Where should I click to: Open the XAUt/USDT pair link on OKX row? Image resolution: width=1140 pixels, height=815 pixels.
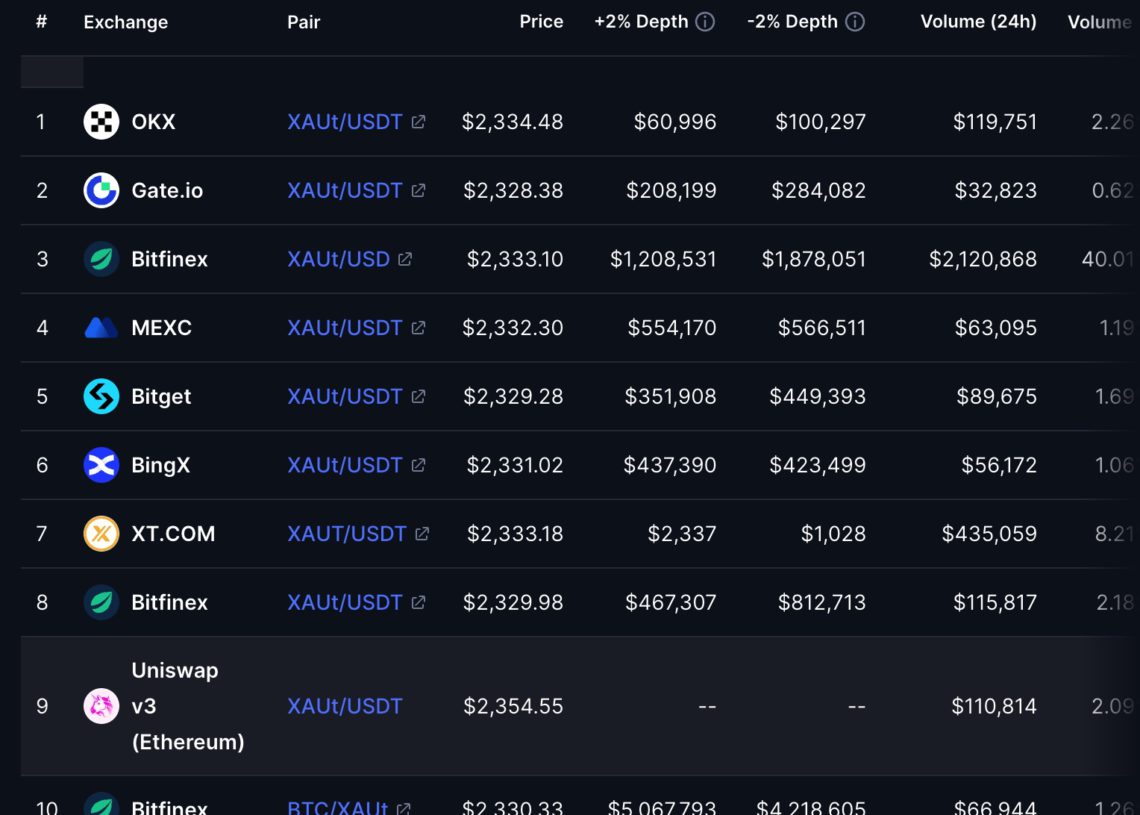[345, 121]
